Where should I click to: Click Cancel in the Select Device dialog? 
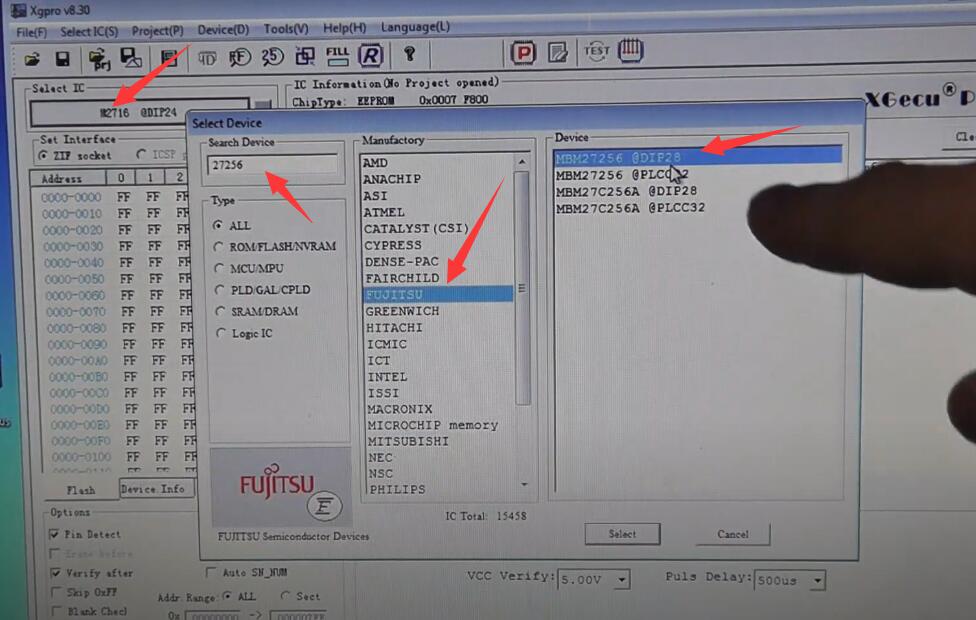point(733,534)
